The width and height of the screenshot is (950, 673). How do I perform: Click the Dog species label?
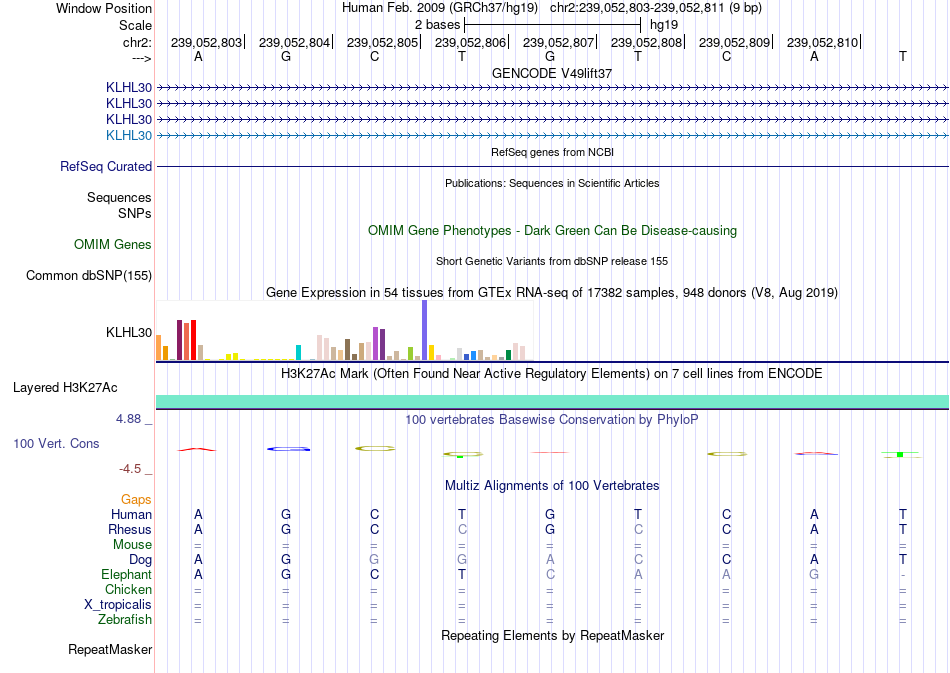point(140,560)
